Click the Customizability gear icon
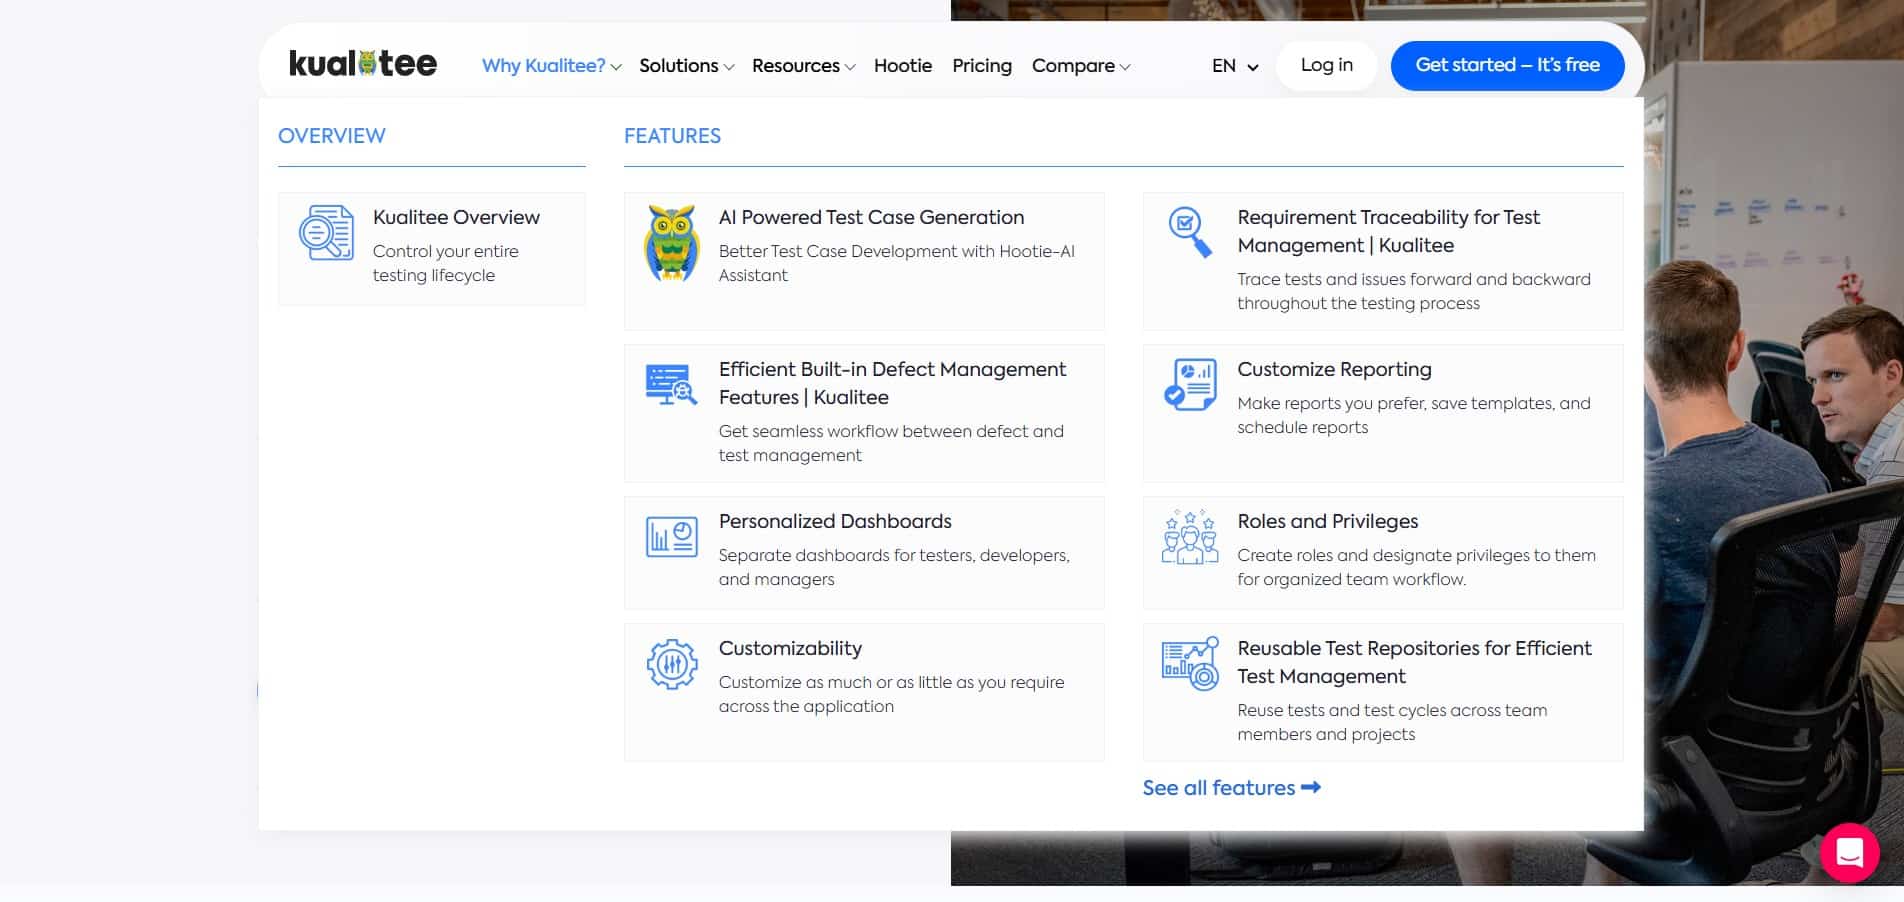The height and width of the screenshot is (902, 1904). [x=671, y=664]
